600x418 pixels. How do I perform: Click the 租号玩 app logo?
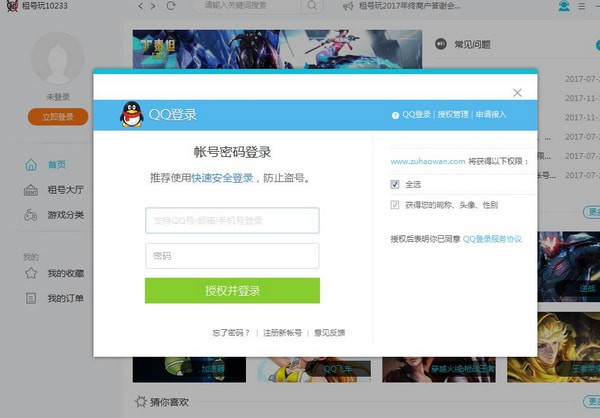coord(12,6)
